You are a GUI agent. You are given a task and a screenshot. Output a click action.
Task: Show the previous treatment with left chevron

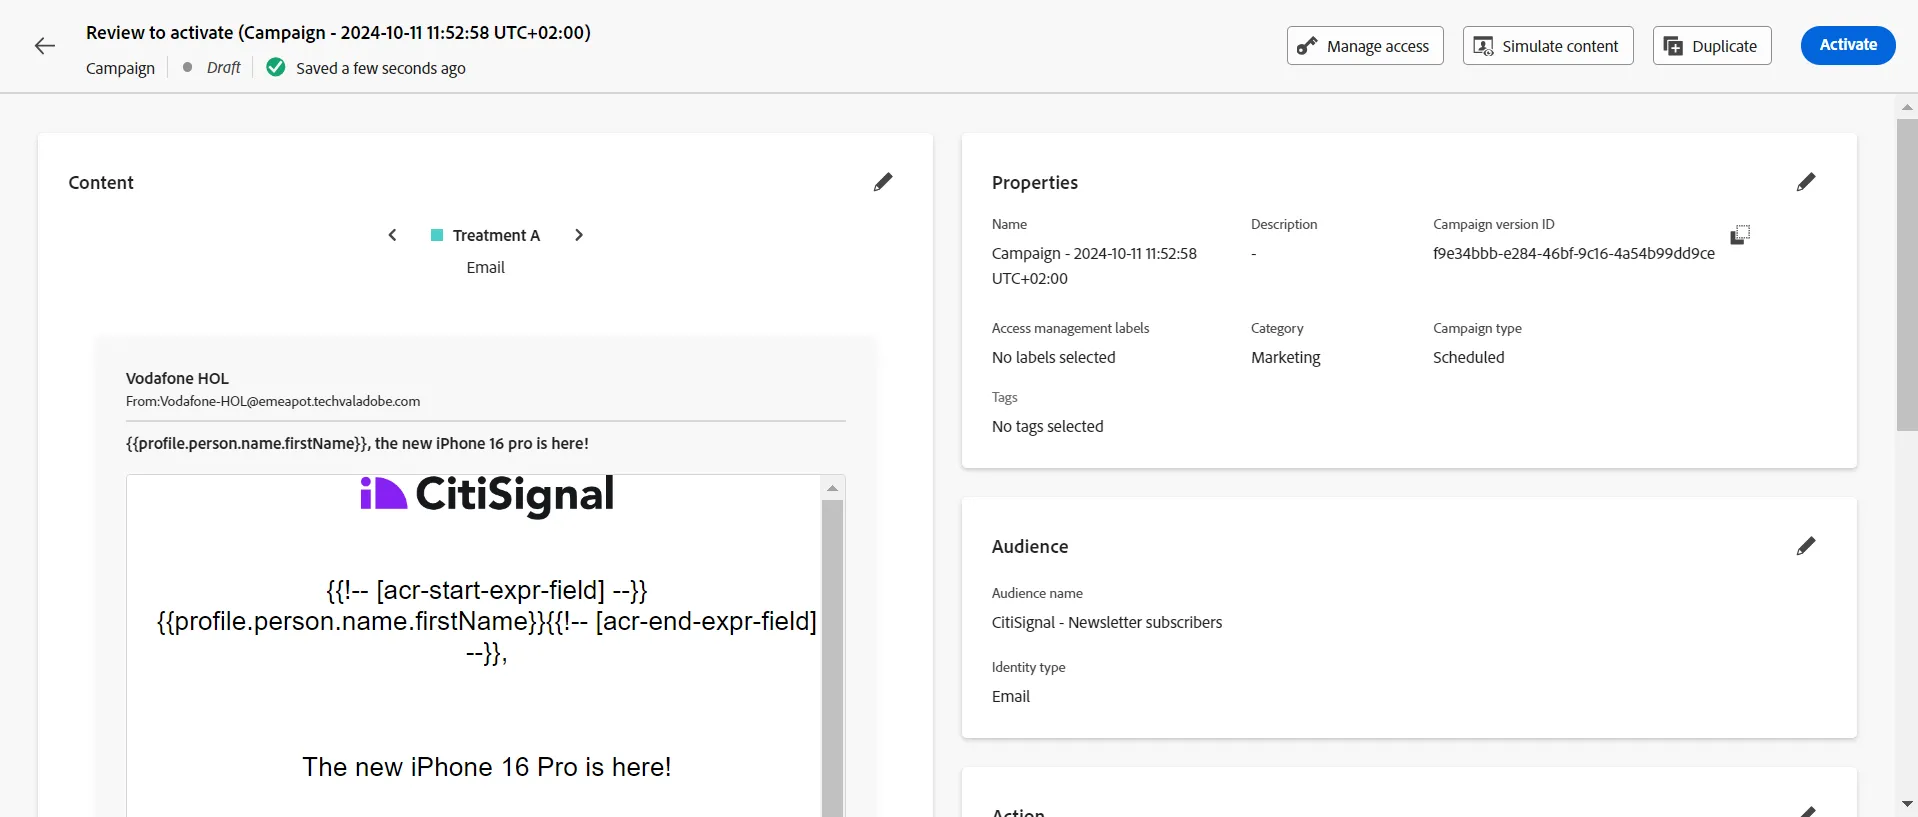(392, 235)
